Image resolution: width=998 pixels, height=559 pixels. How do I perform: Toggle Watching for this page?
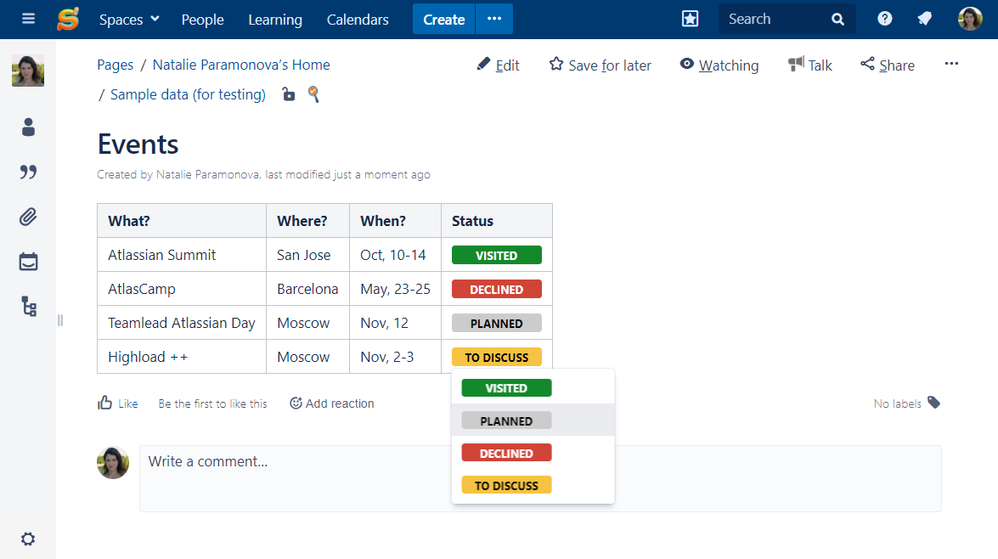click(x=719, y=65)
